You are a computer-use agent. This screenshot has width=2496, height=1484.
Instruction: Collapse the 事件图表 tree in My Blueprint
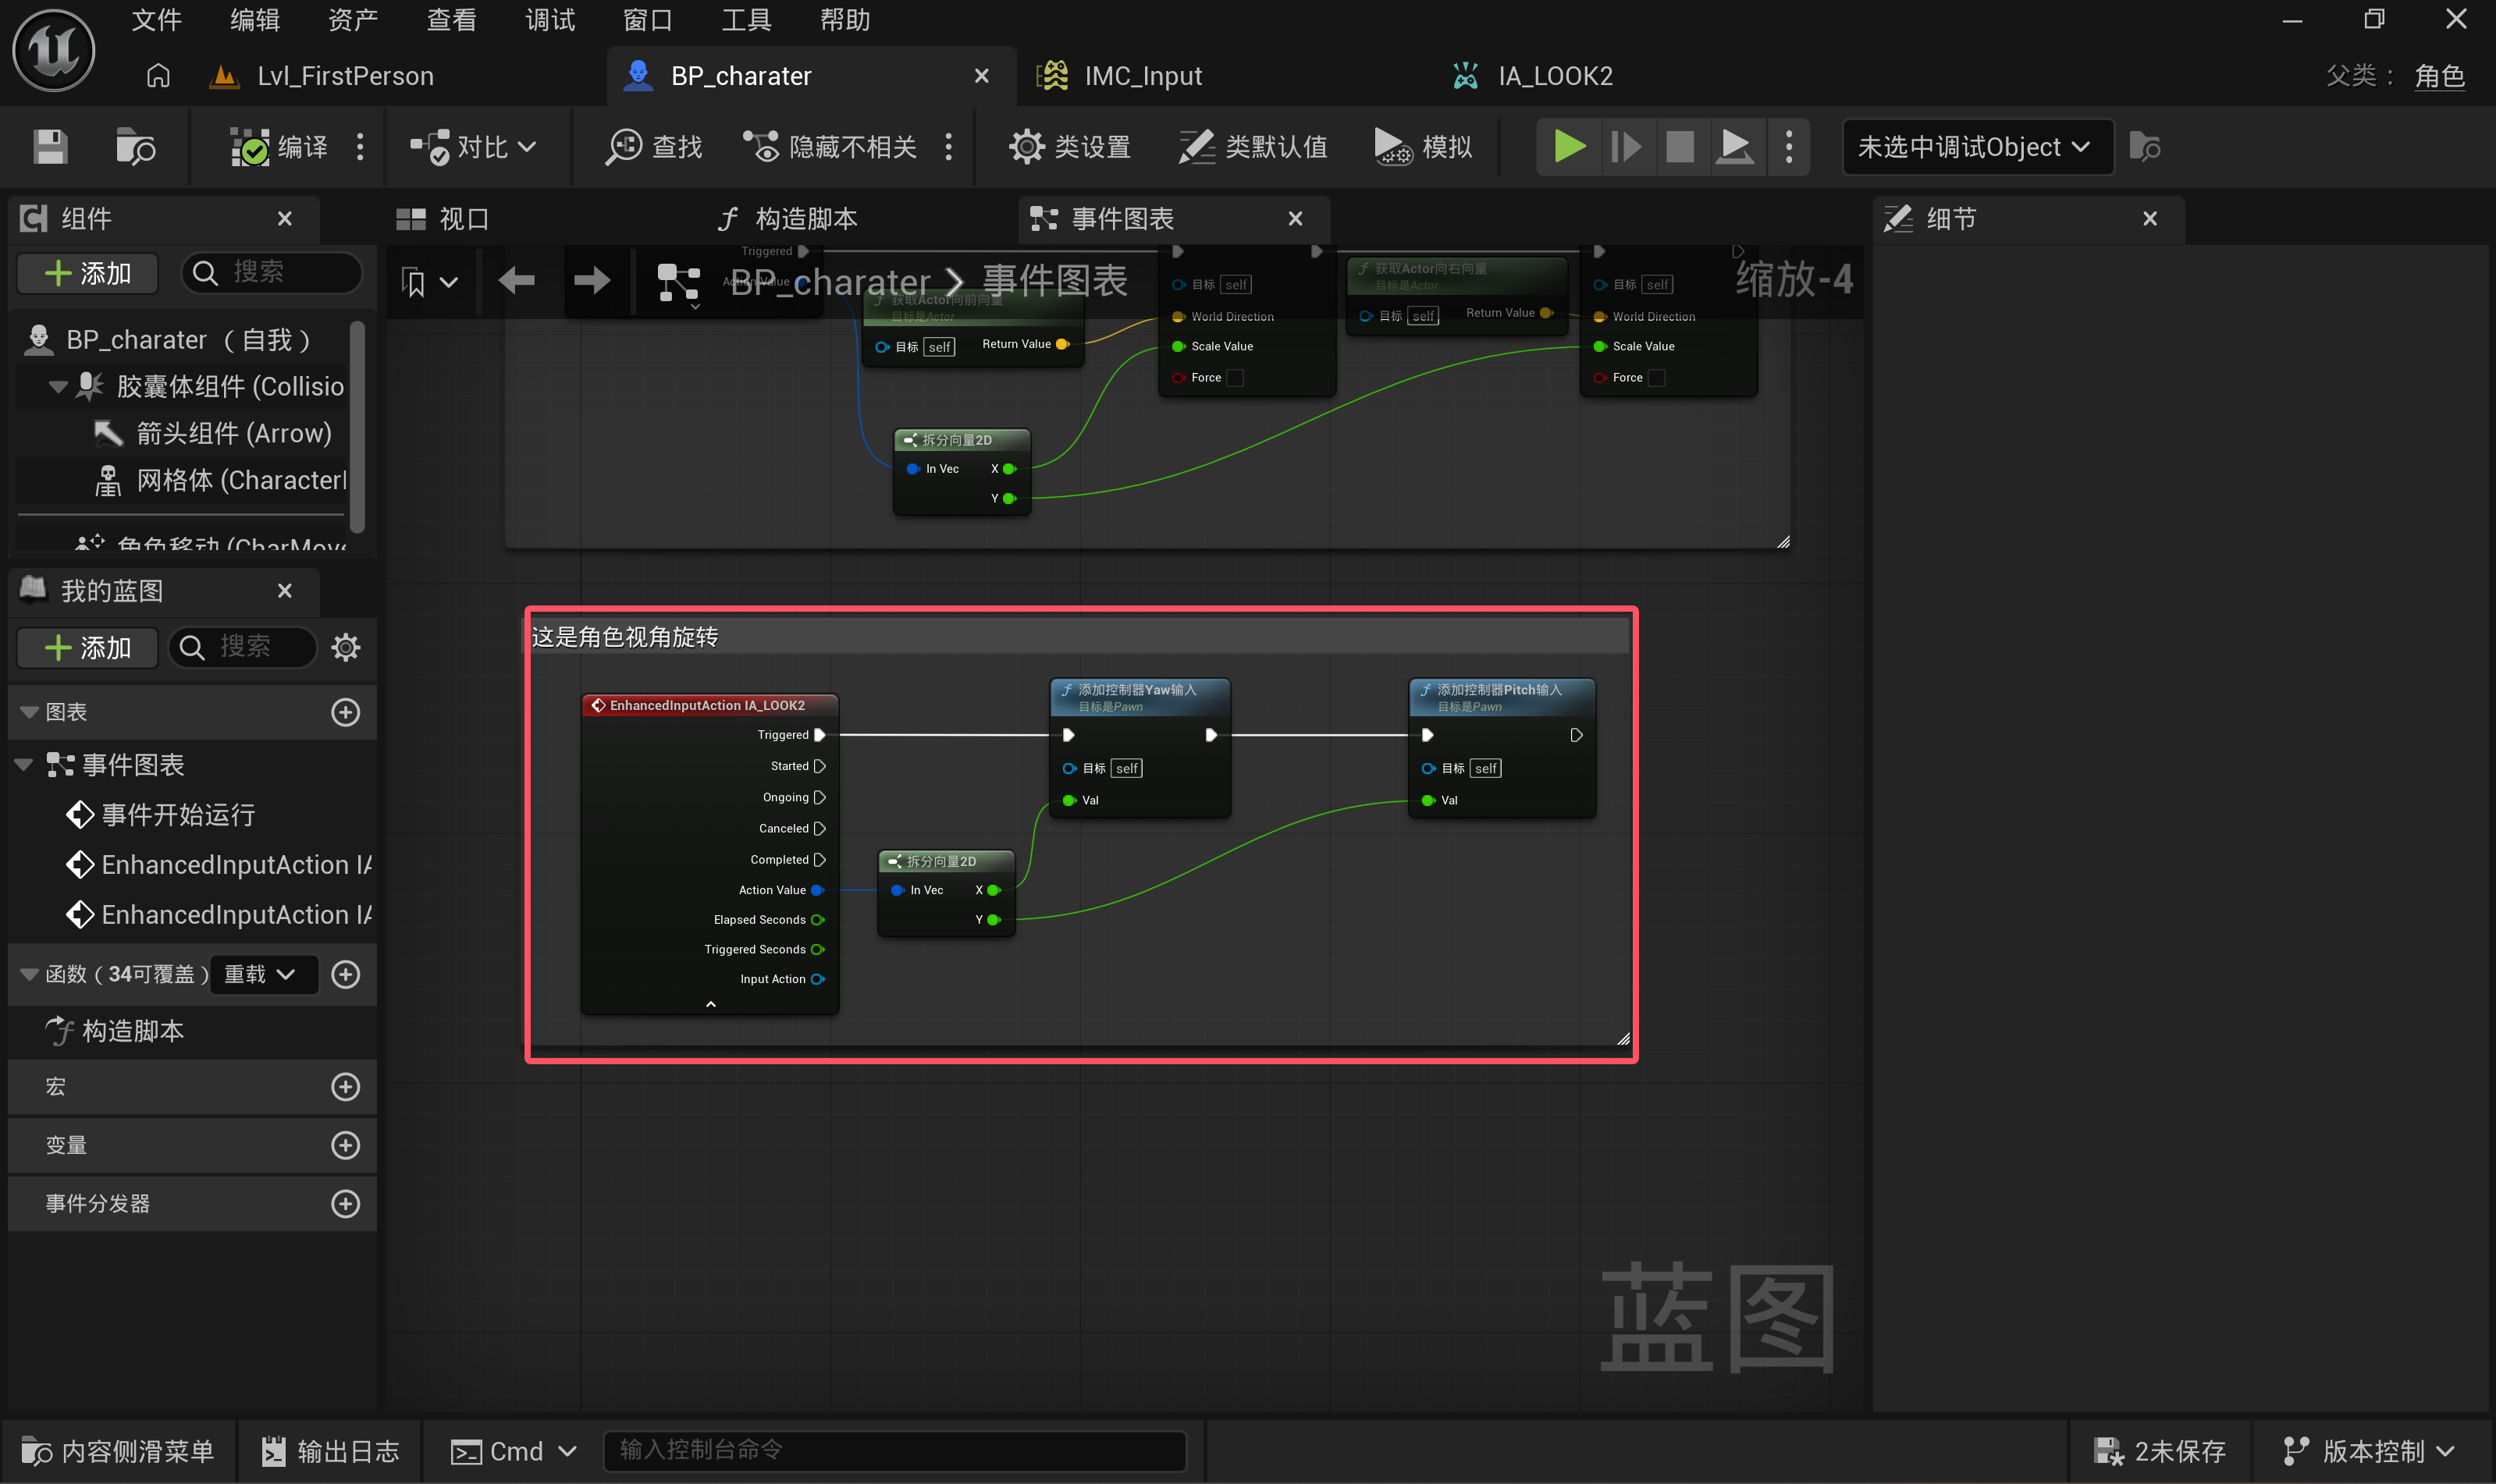24,765
